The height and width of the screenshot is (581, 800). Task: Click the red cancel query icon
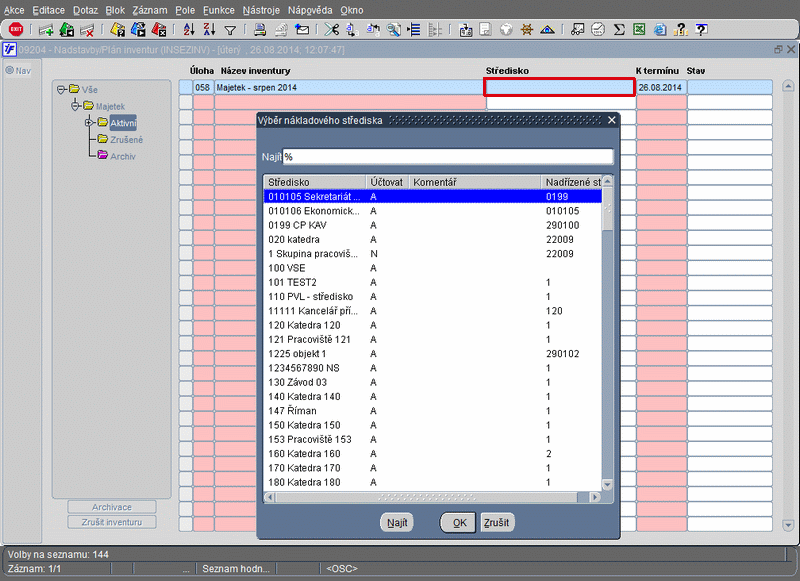(159, 30)
